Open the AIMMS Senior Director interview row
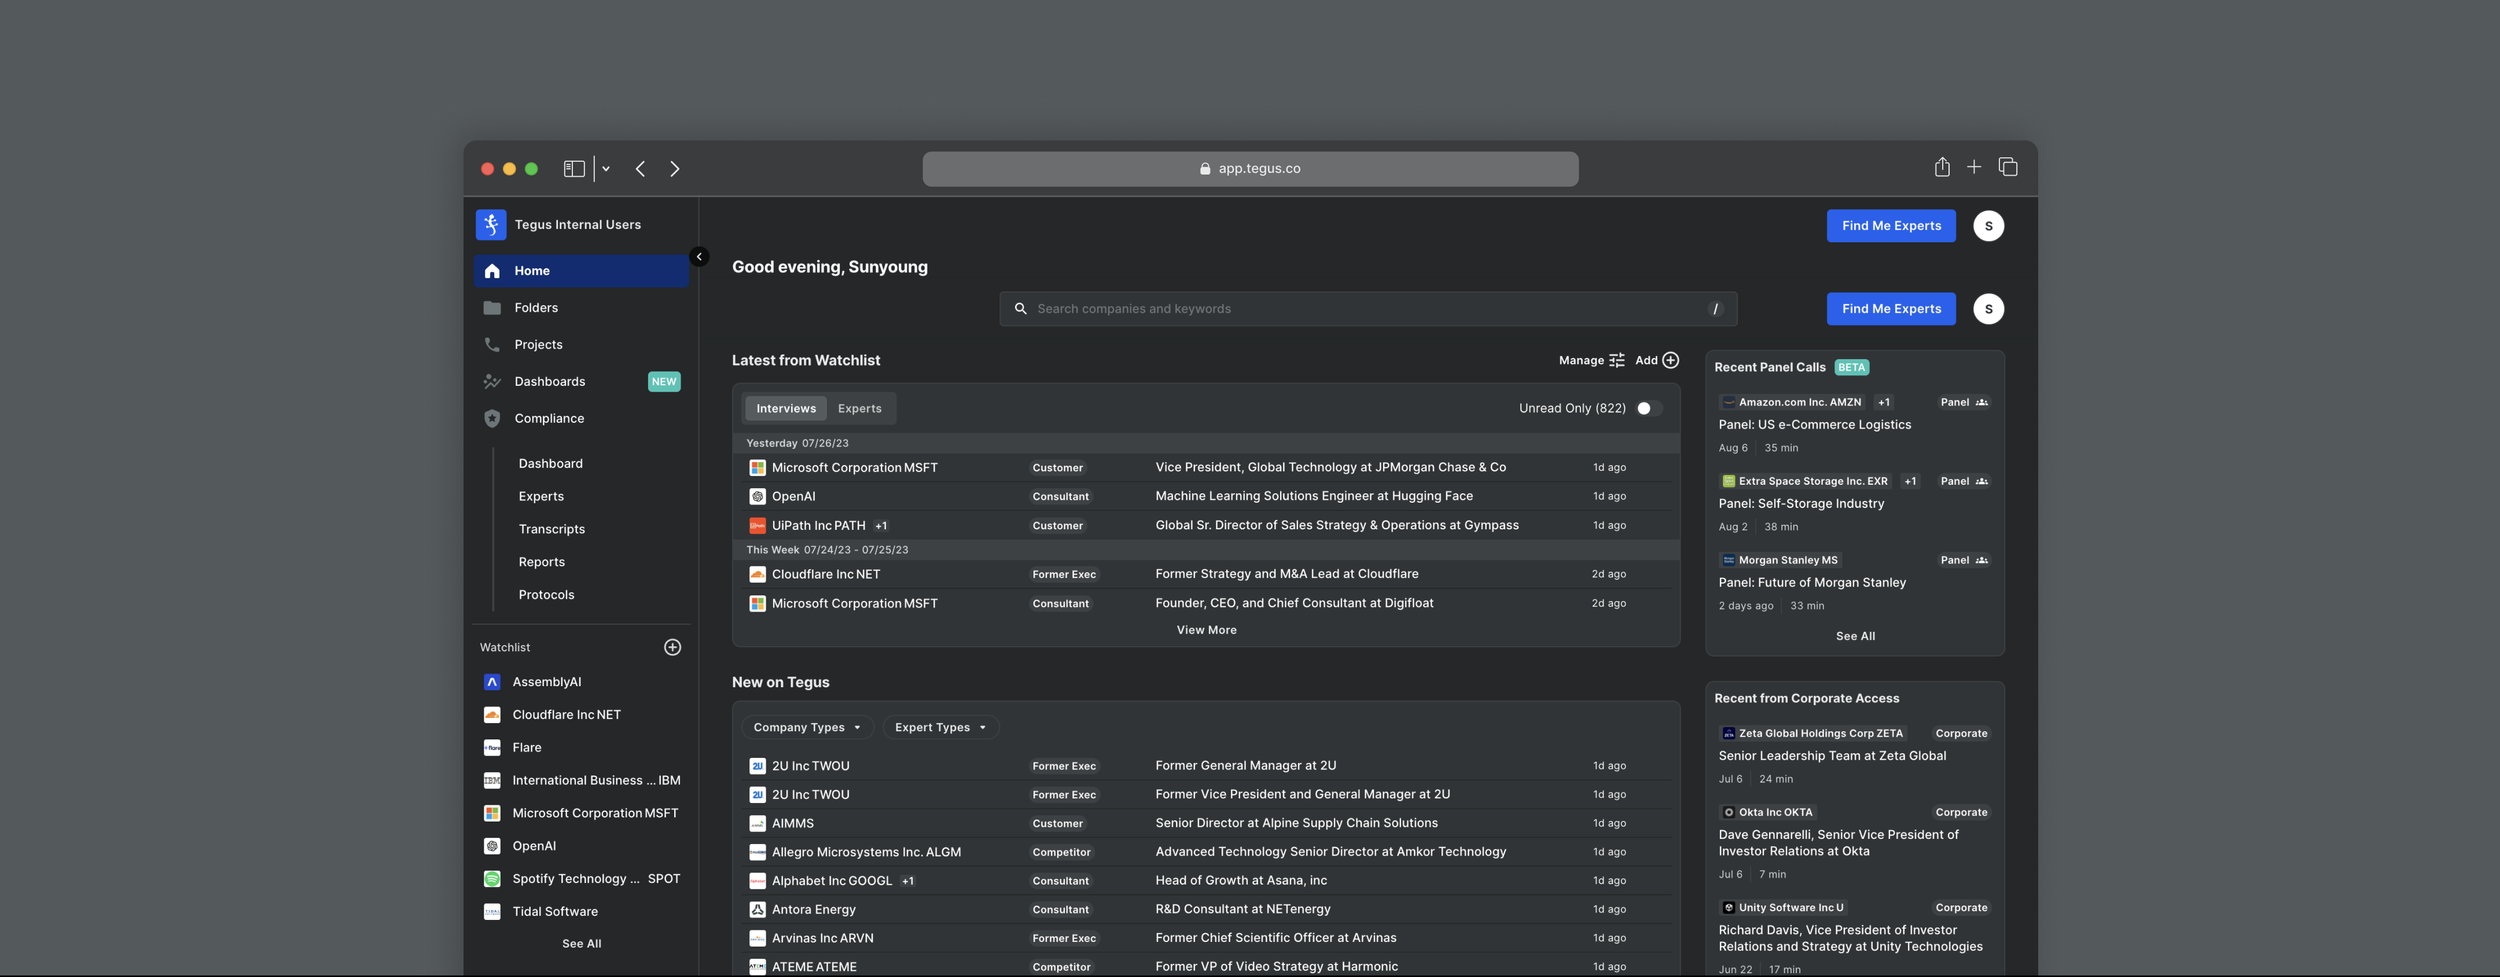The width and height of the screenshot is (2500, 977). coord(1206,824)
